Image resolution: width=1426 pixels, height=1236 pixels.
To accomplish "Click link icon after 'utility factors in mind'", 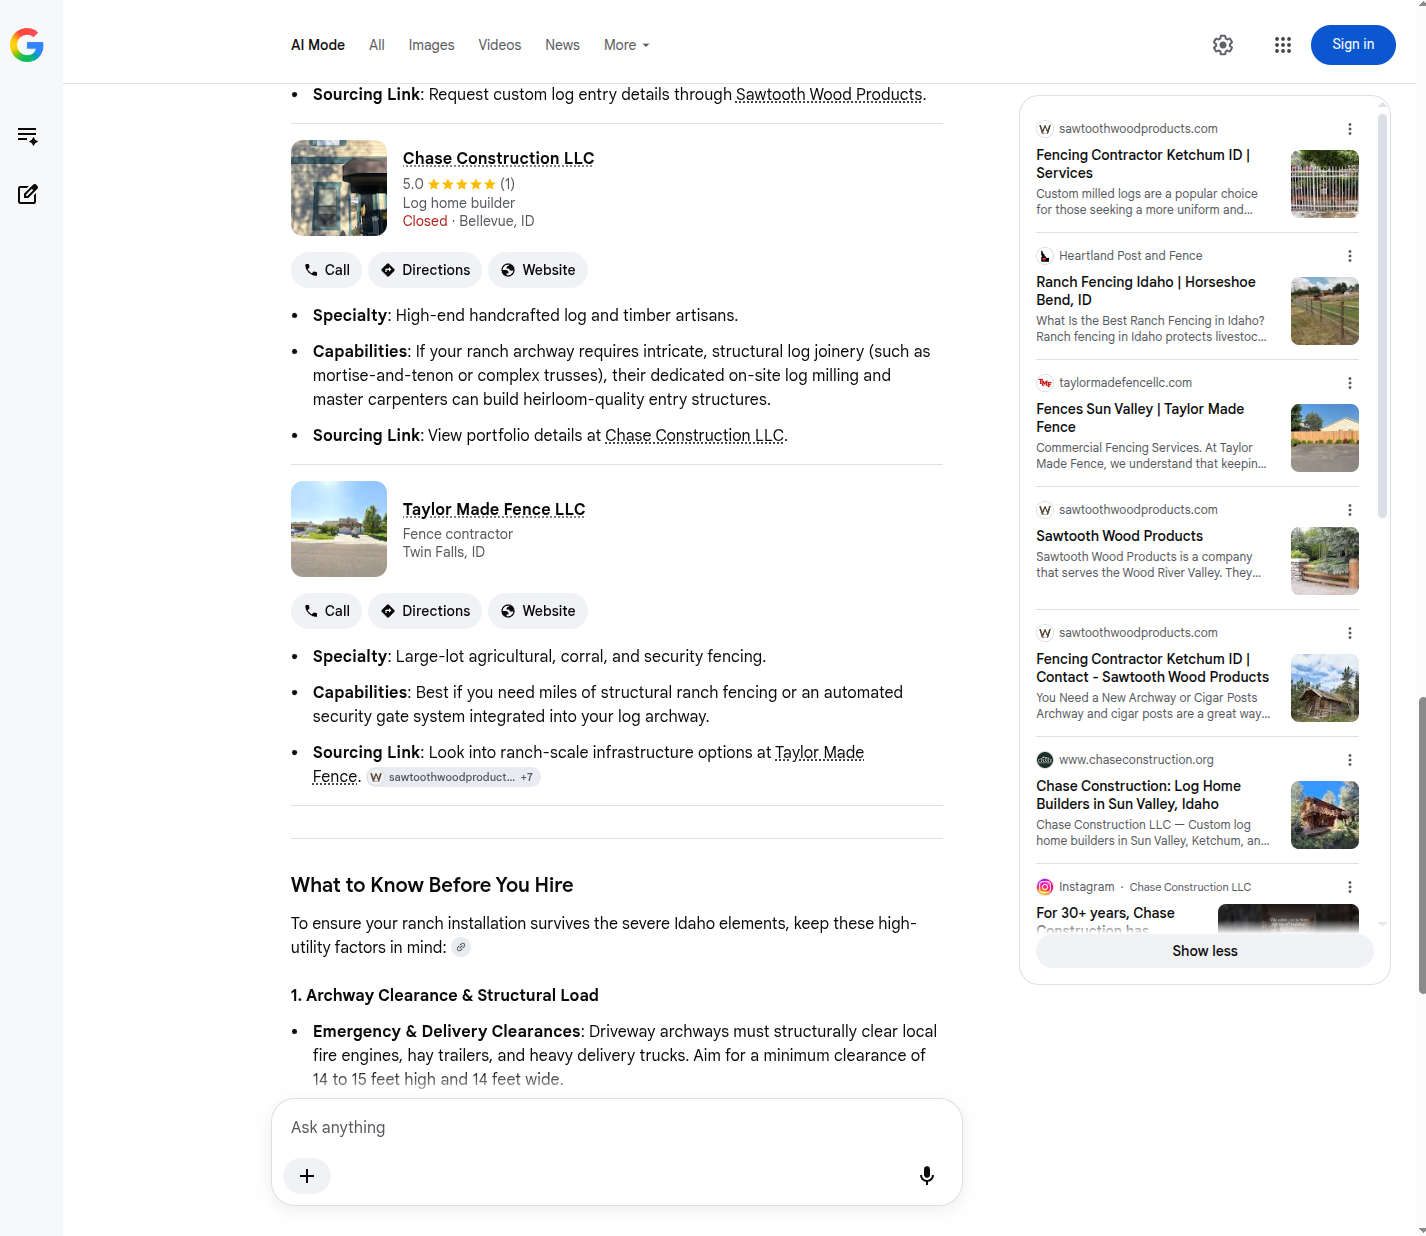I will (461, 947).
